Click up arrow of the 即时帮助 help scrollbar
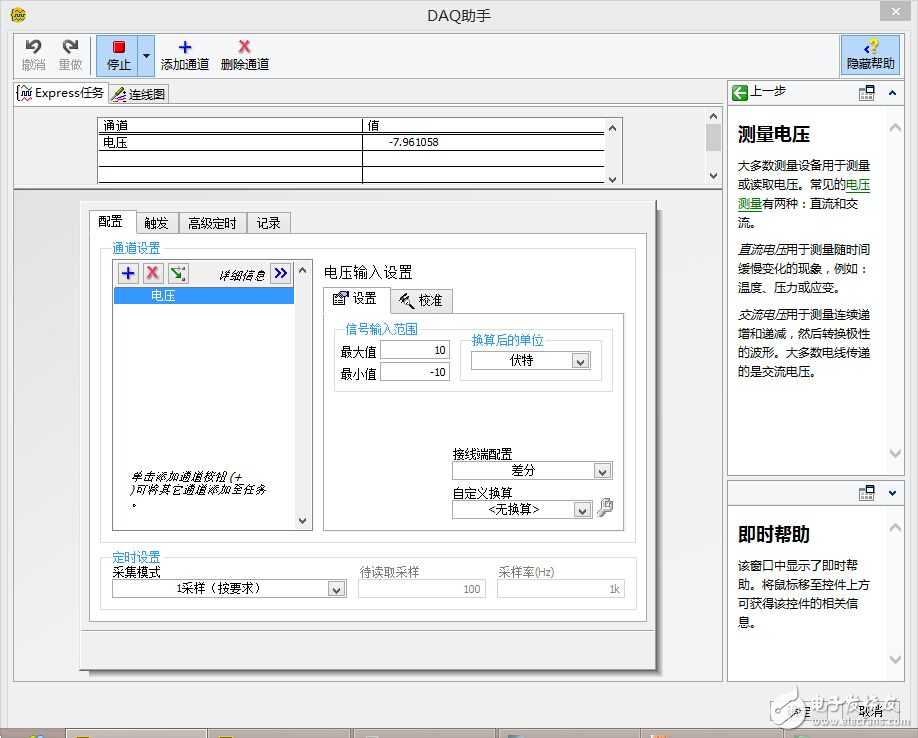918x738 pixels. tap(895, 528)
